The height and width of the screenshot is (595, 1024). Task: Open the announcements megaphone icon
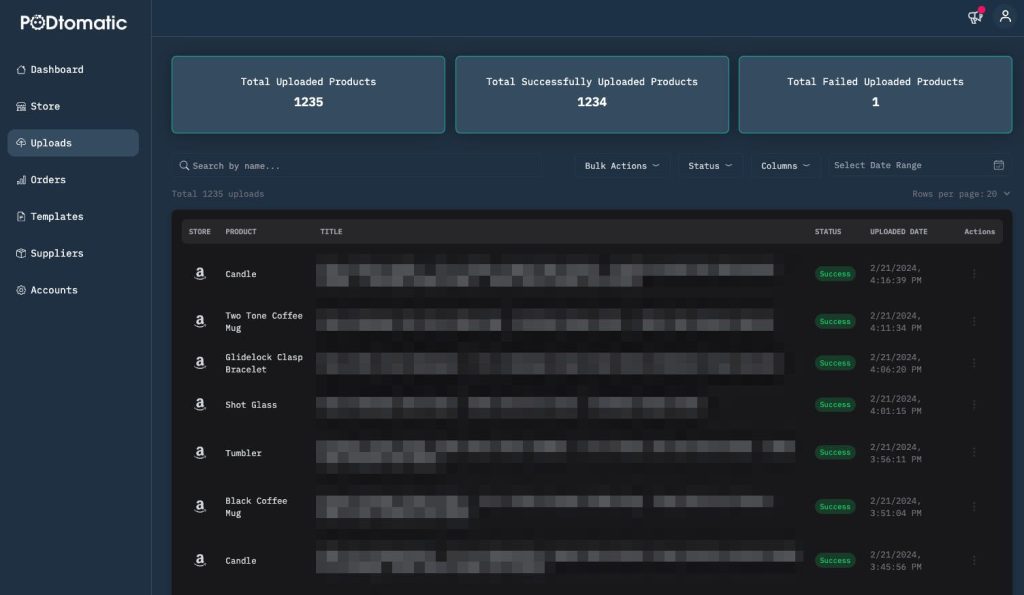tap(974, 17)
